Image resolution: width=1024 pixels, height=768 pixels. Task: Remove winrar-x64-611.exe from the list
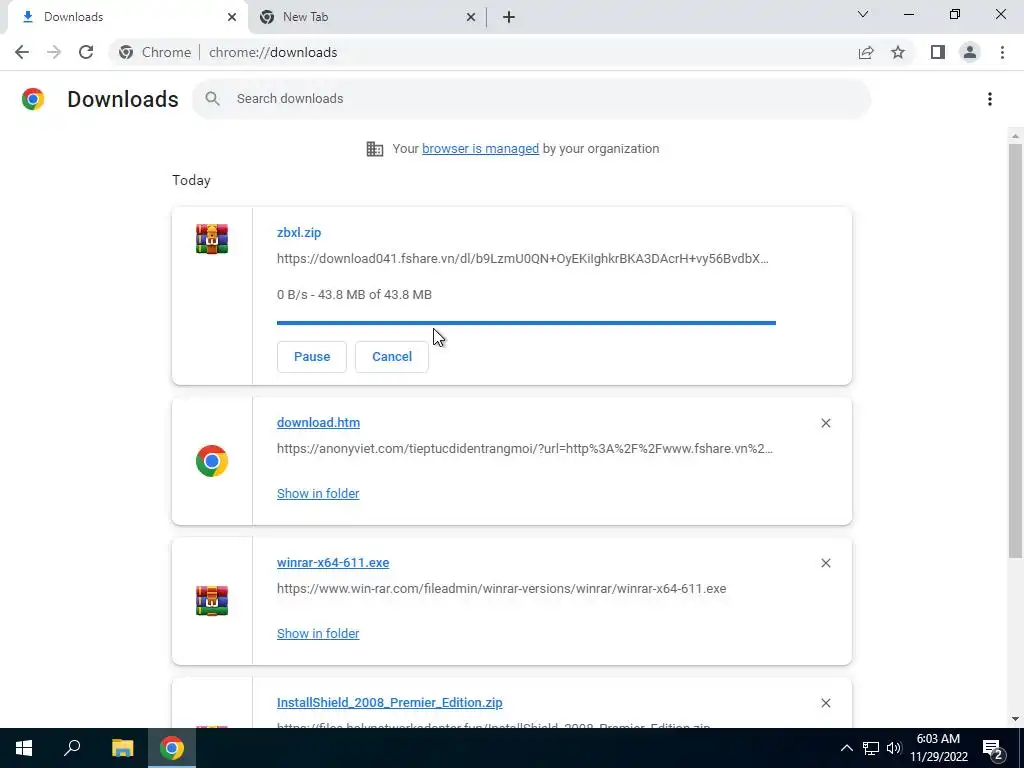coord(825,563)
